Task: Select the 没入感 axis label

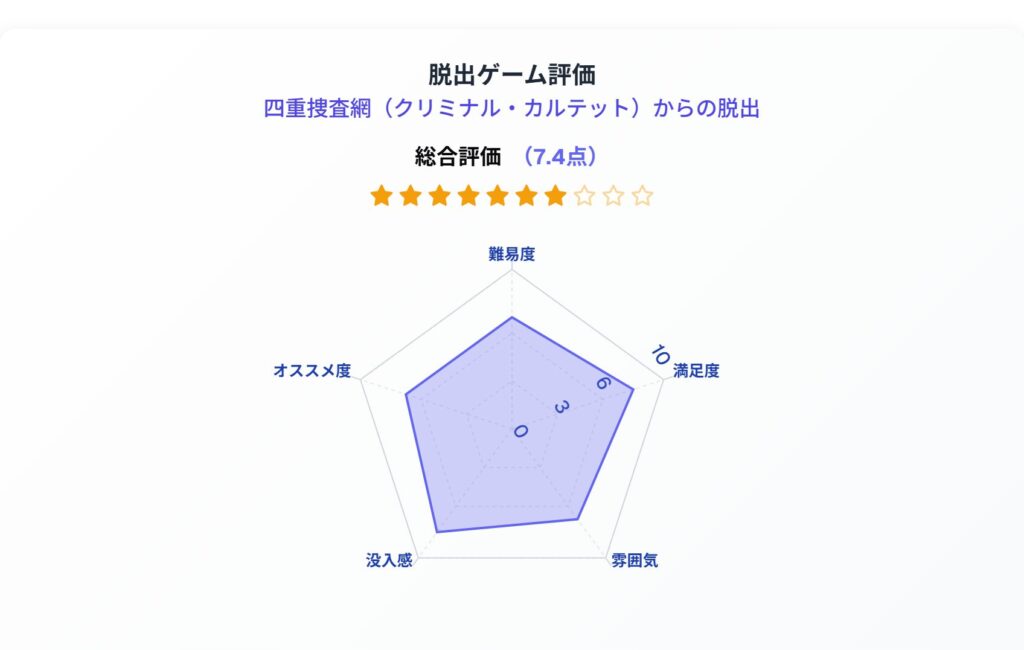Action: coord(389,561)
